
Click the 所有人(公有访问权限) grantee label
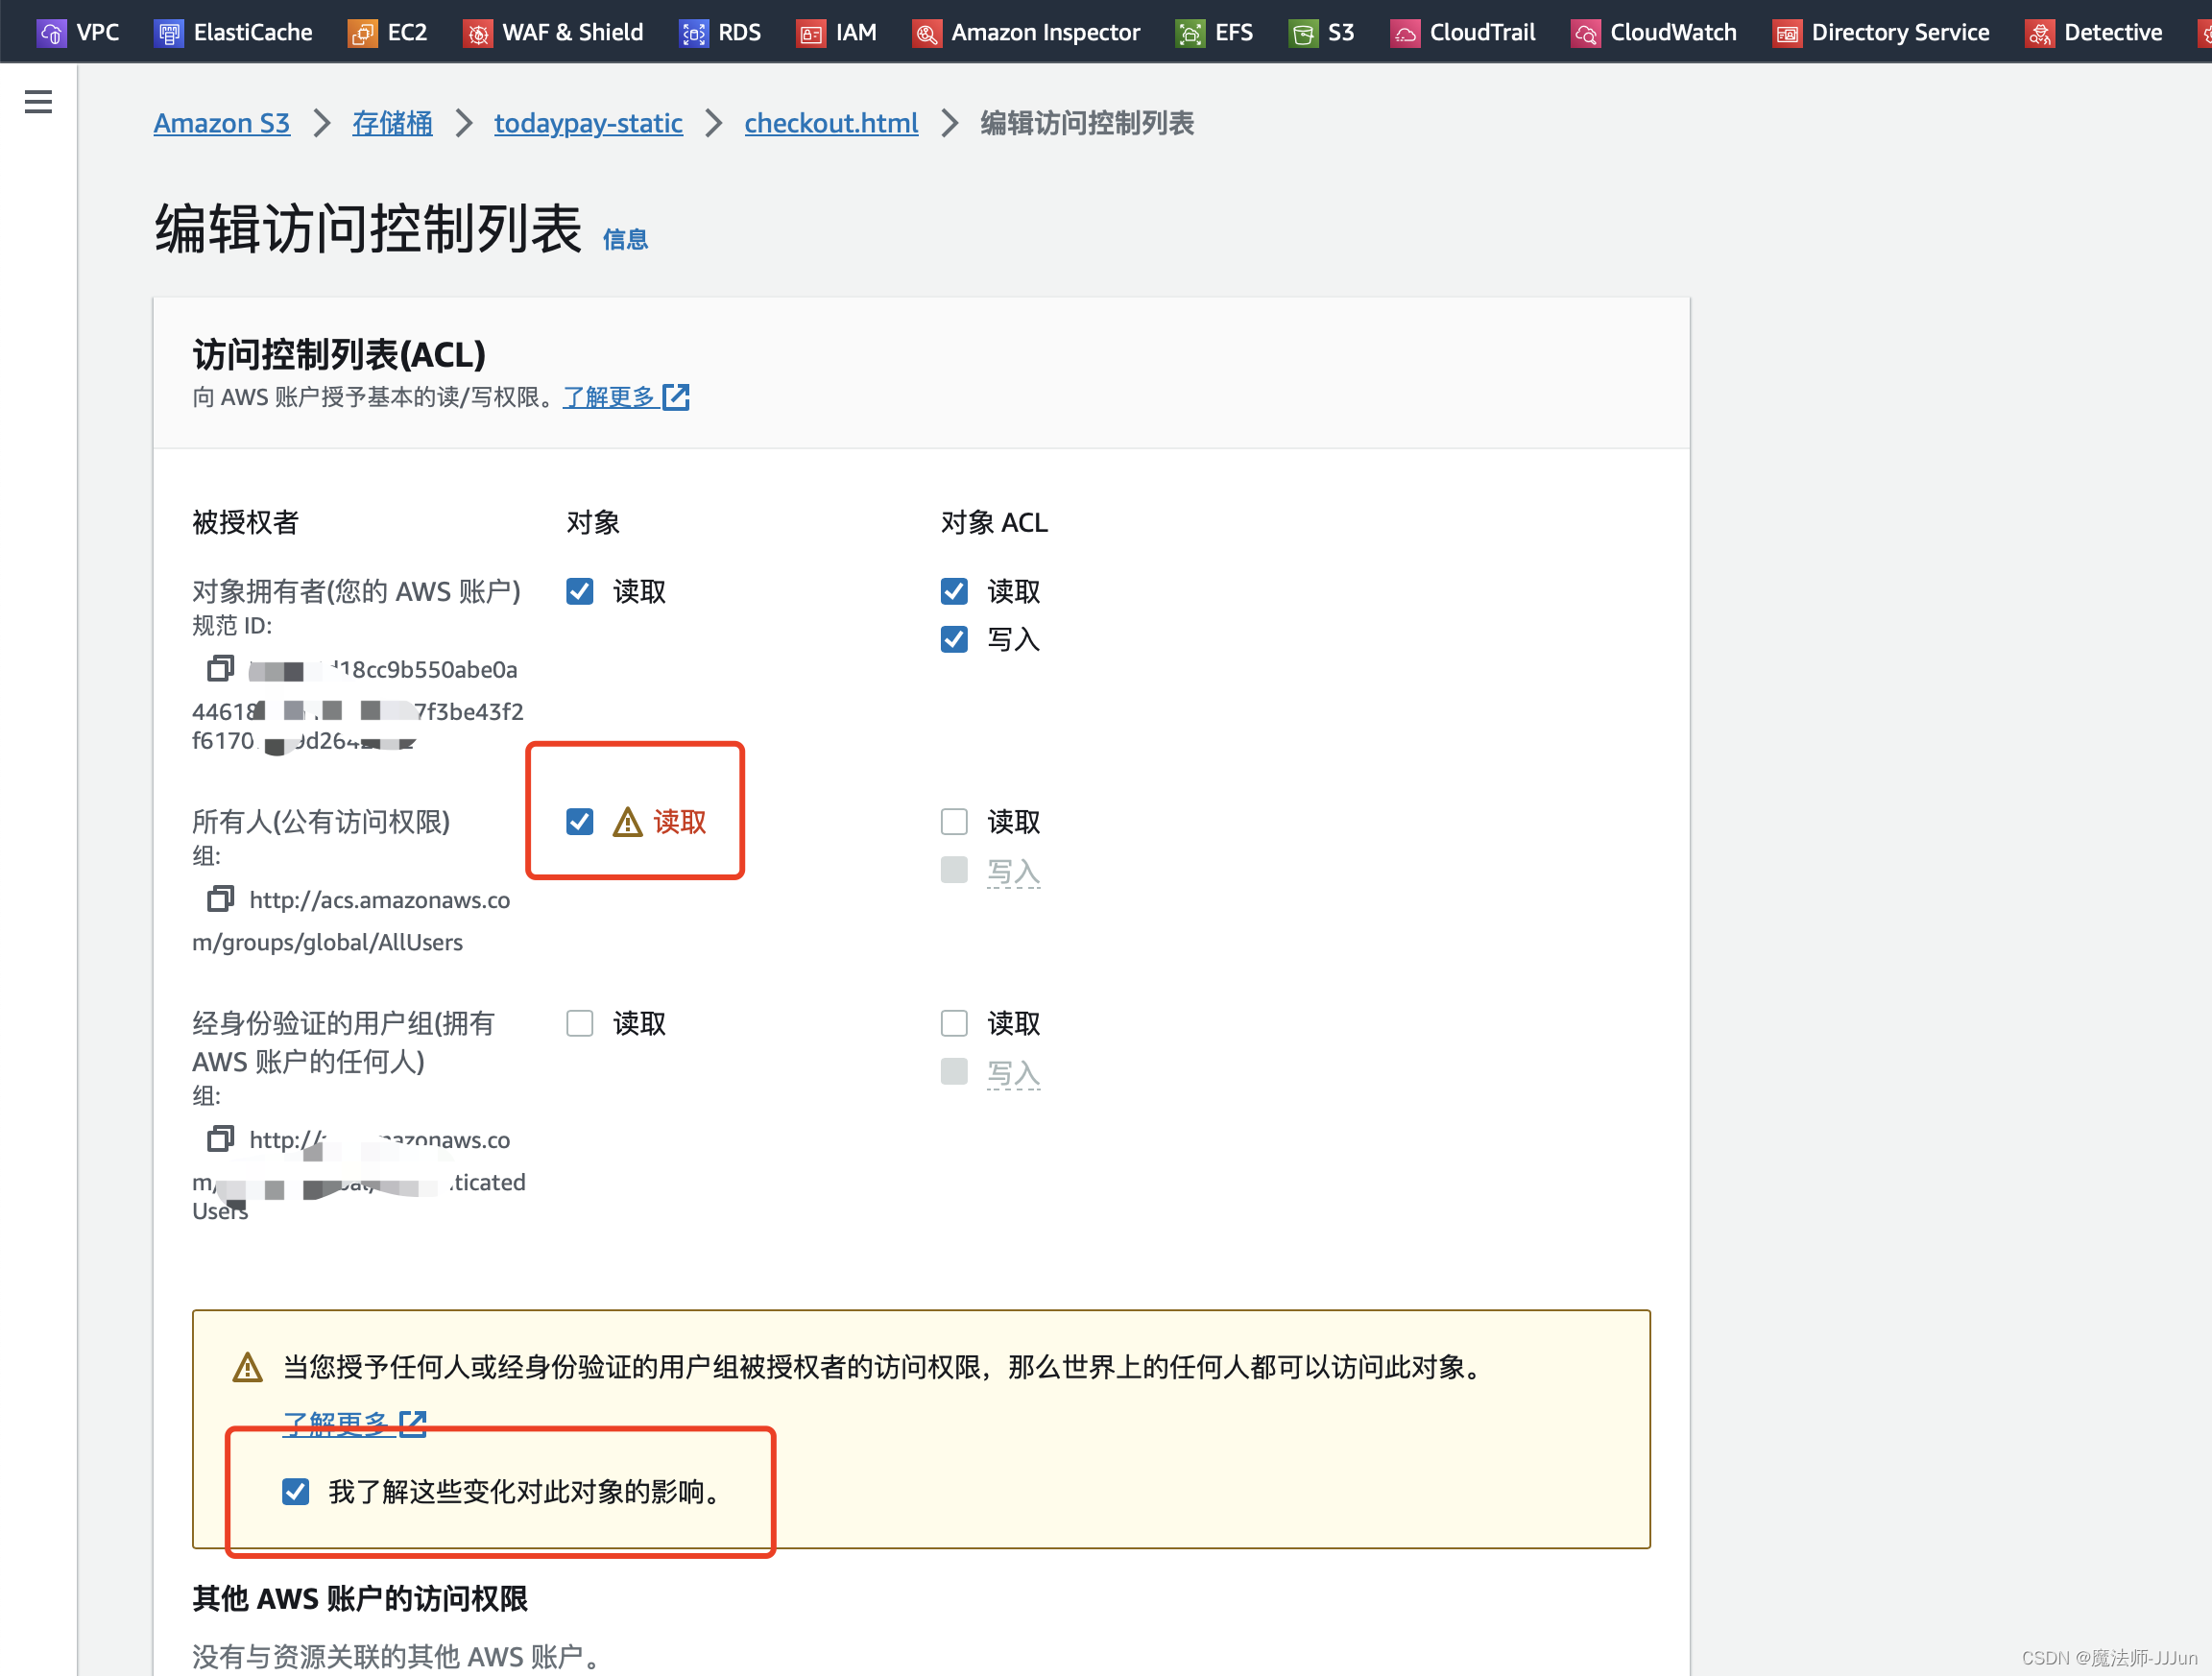click(x=321, y=822)
